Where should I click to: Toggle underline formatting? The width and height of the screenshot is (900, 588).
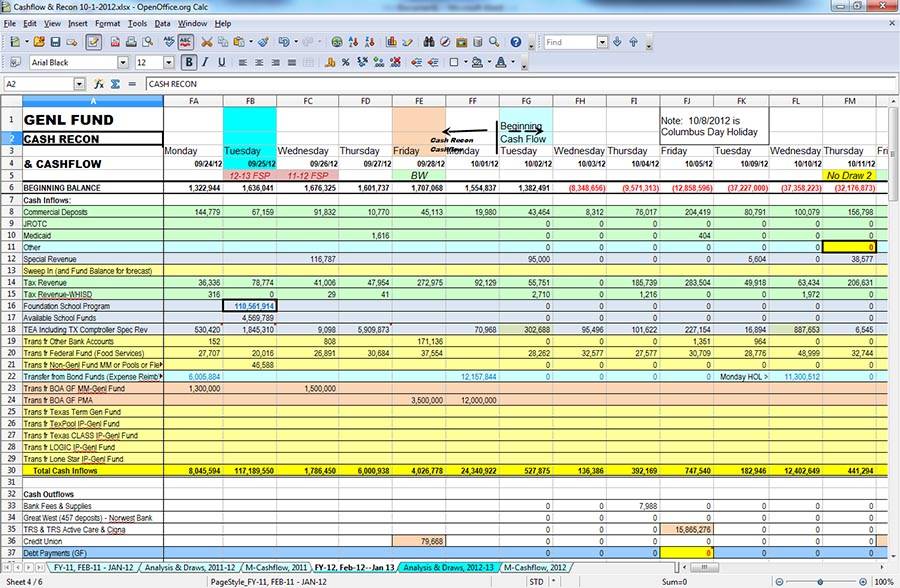coord(221,62)
